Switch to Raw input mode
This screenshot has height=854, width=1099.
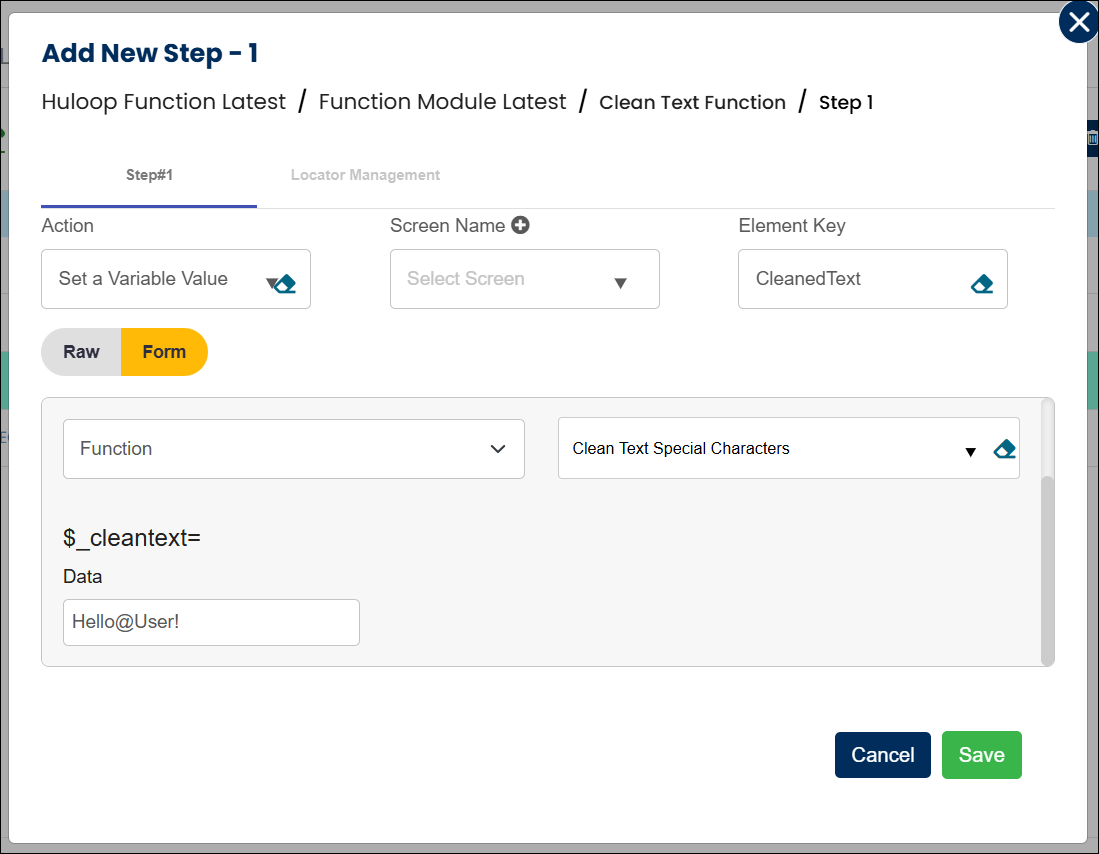tap(81, 352)
